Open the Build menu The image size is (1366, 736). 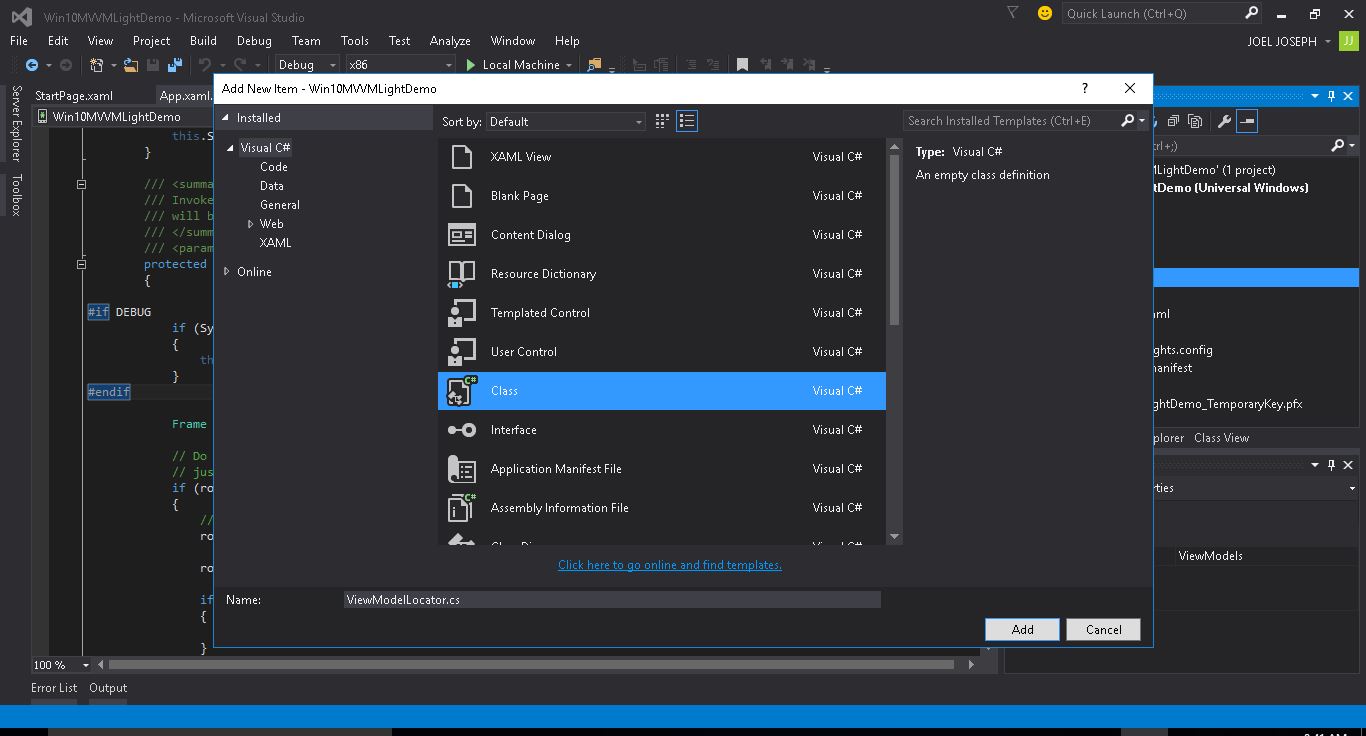pyautogui.click(x=203, y=41)
